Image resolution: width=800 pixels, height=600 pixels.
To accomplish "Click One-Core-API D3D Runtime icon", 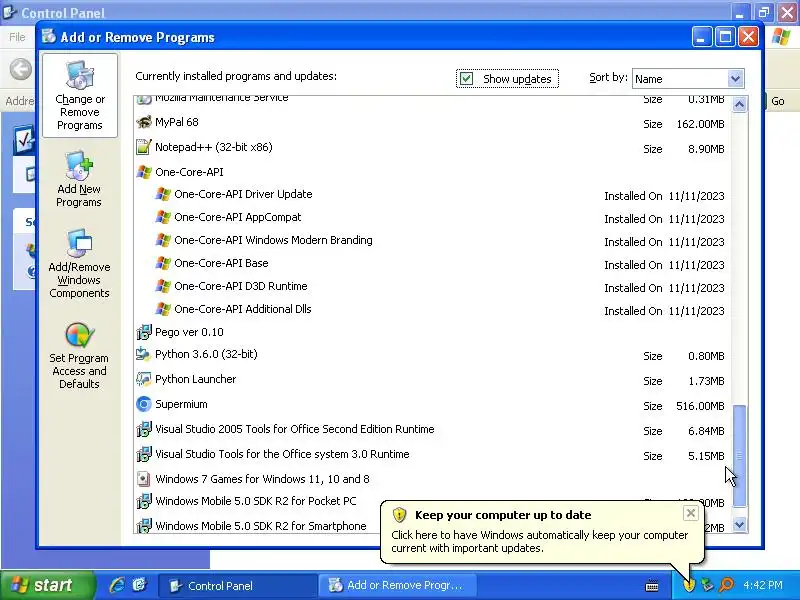I will [163, 286].
